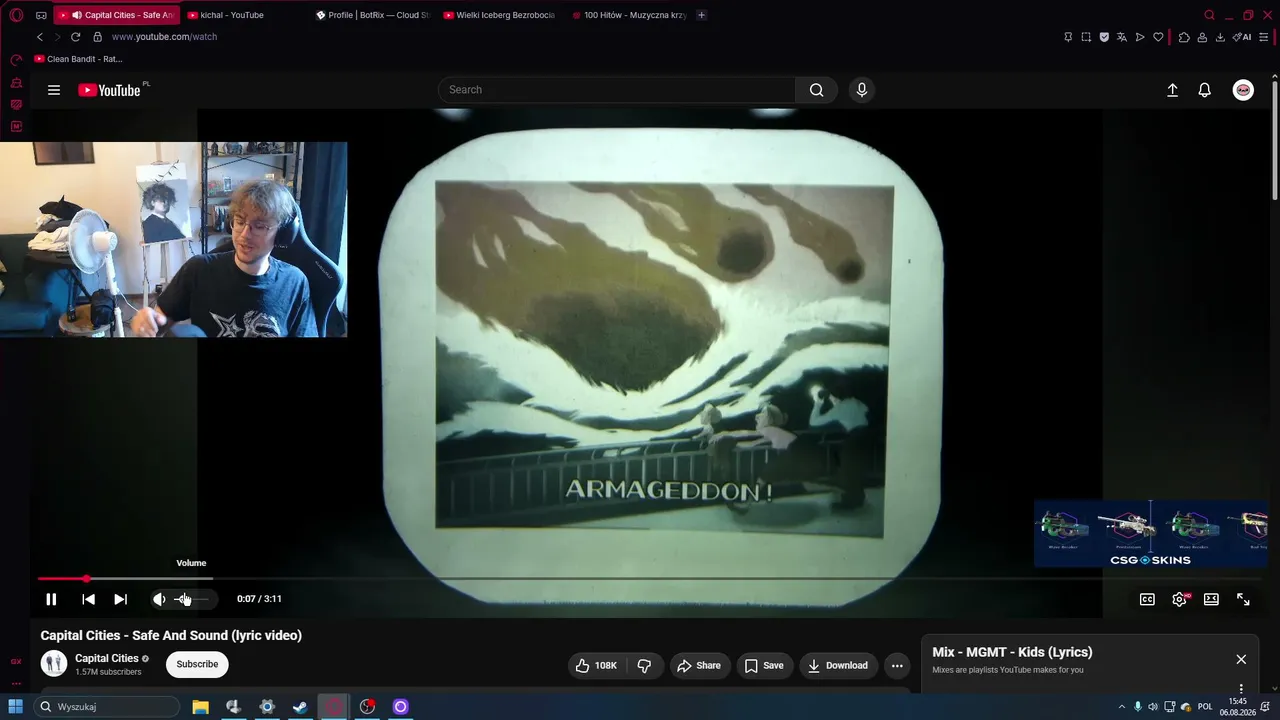Open the video settings gear
The height and width of the screenshot is (720, 1280).
coord(1179,599)
